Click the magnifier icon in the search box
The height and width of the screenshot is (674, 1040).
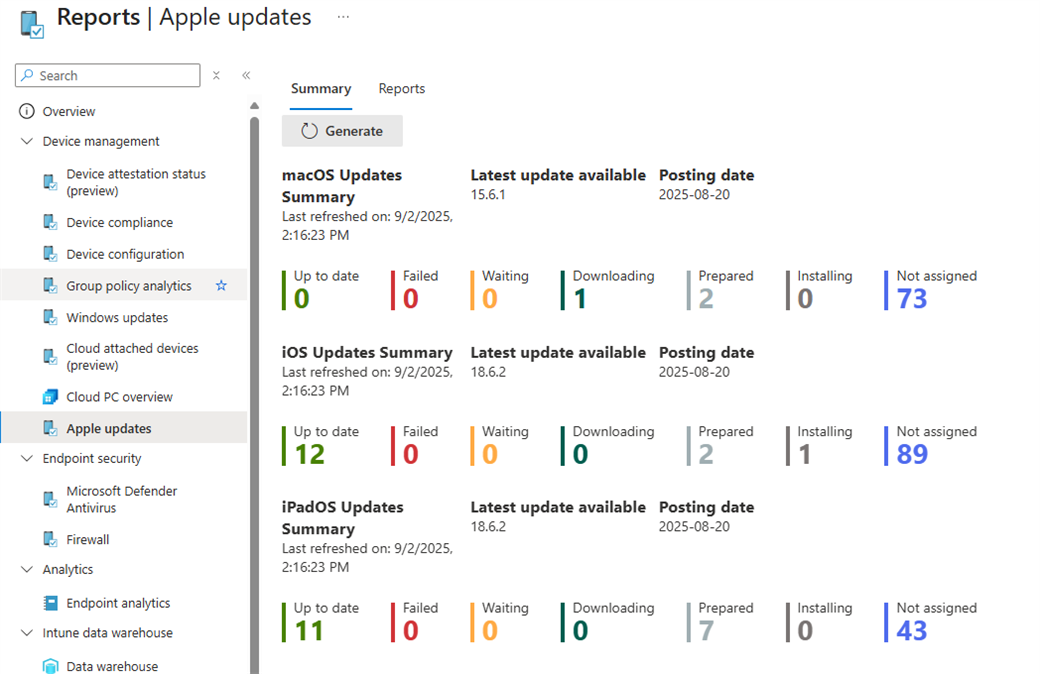pos(27,76)
